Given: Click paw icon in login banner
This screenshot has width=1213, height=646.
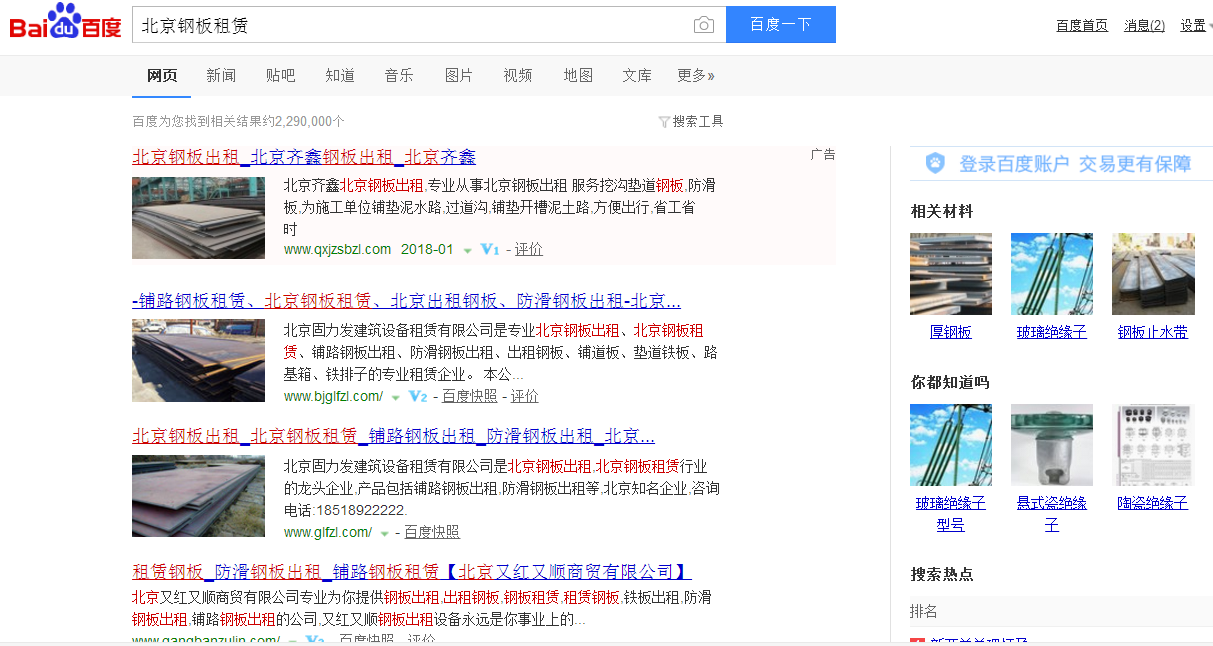Looking at the screenshot, I should (934, 164).
